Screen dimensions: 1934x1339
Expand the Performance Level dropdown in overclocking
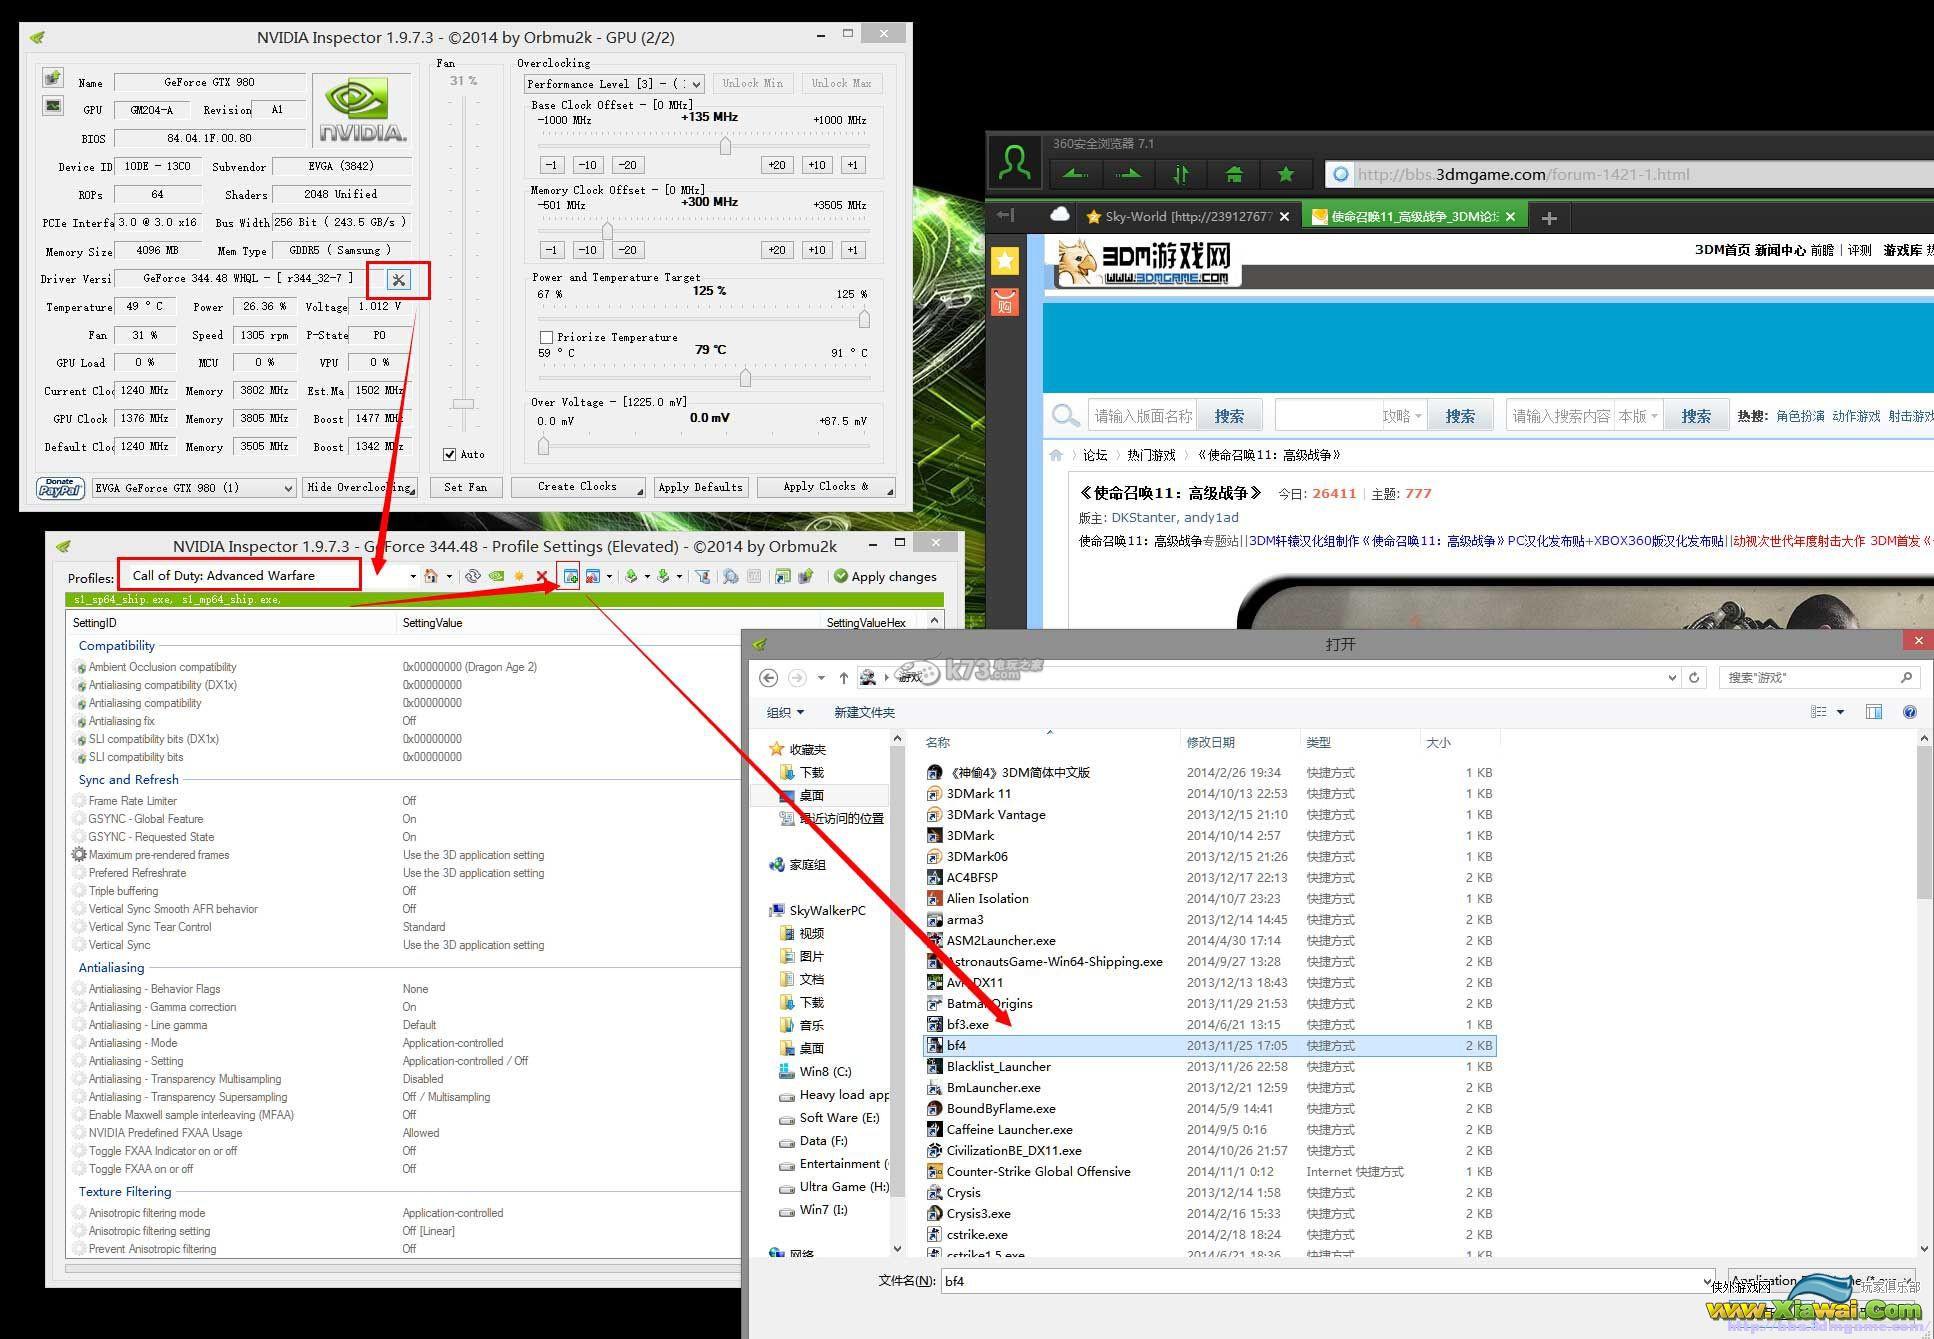point(689,85)
